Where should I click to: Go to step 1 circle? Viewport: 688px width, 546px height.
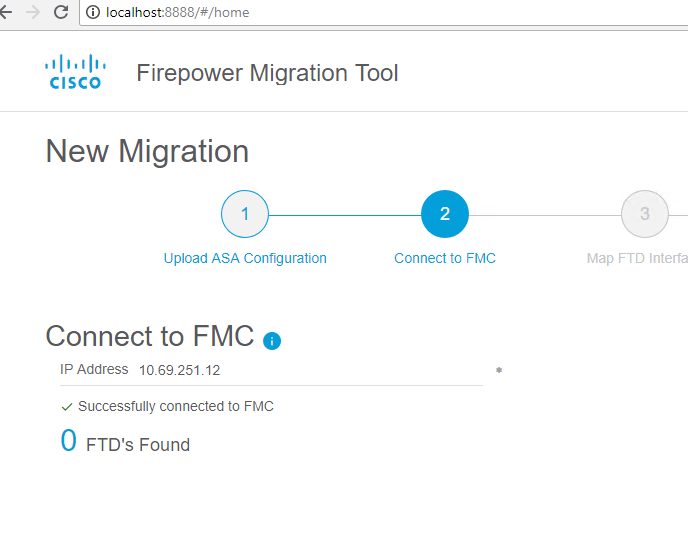[245, 214]
